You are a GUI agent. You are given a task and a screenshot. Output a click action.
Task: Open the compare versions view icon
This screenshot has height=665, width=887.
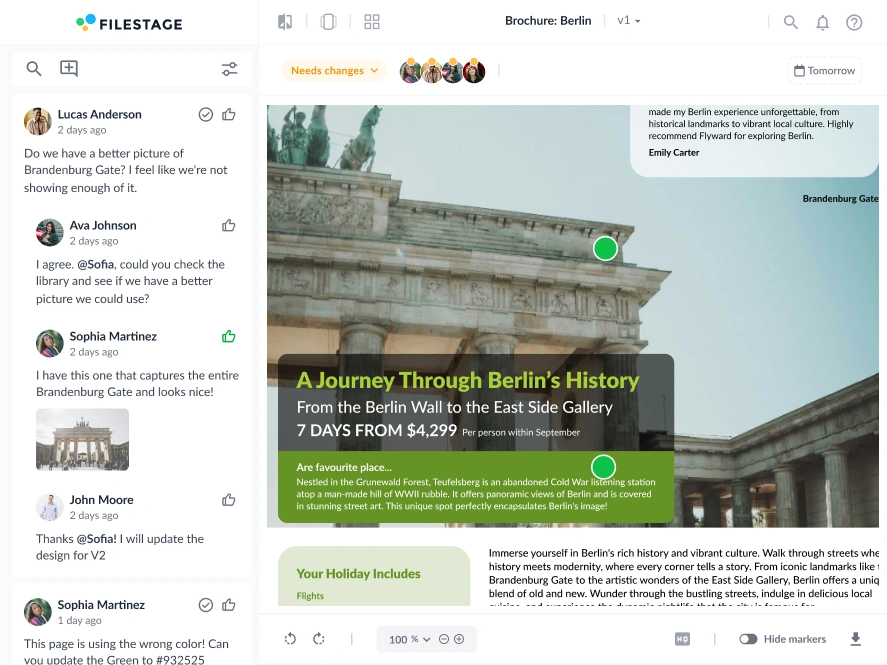(285, 22)
